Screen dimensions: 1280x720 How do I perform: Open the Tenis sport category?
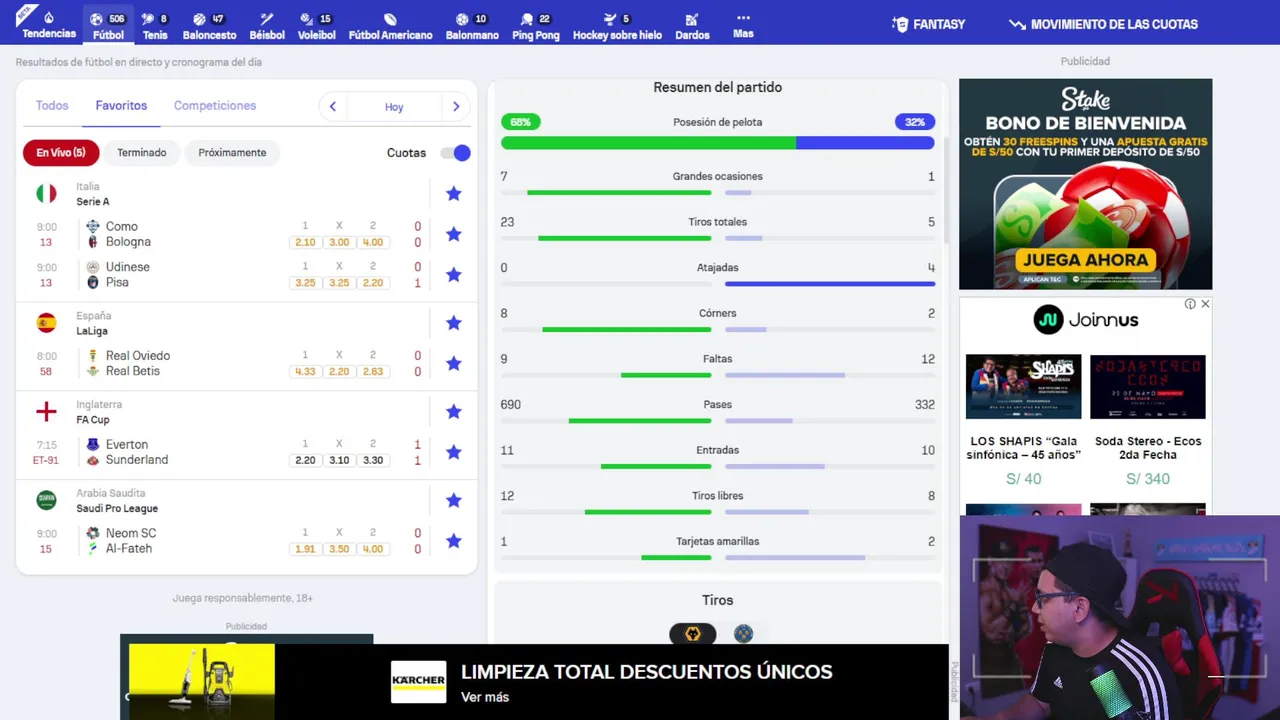[x=155, y=26]
